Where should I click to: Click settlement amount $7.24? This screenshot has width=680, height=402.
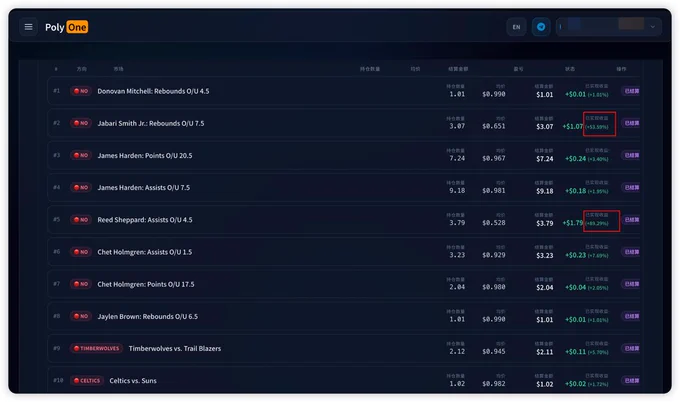pos(545,159)
